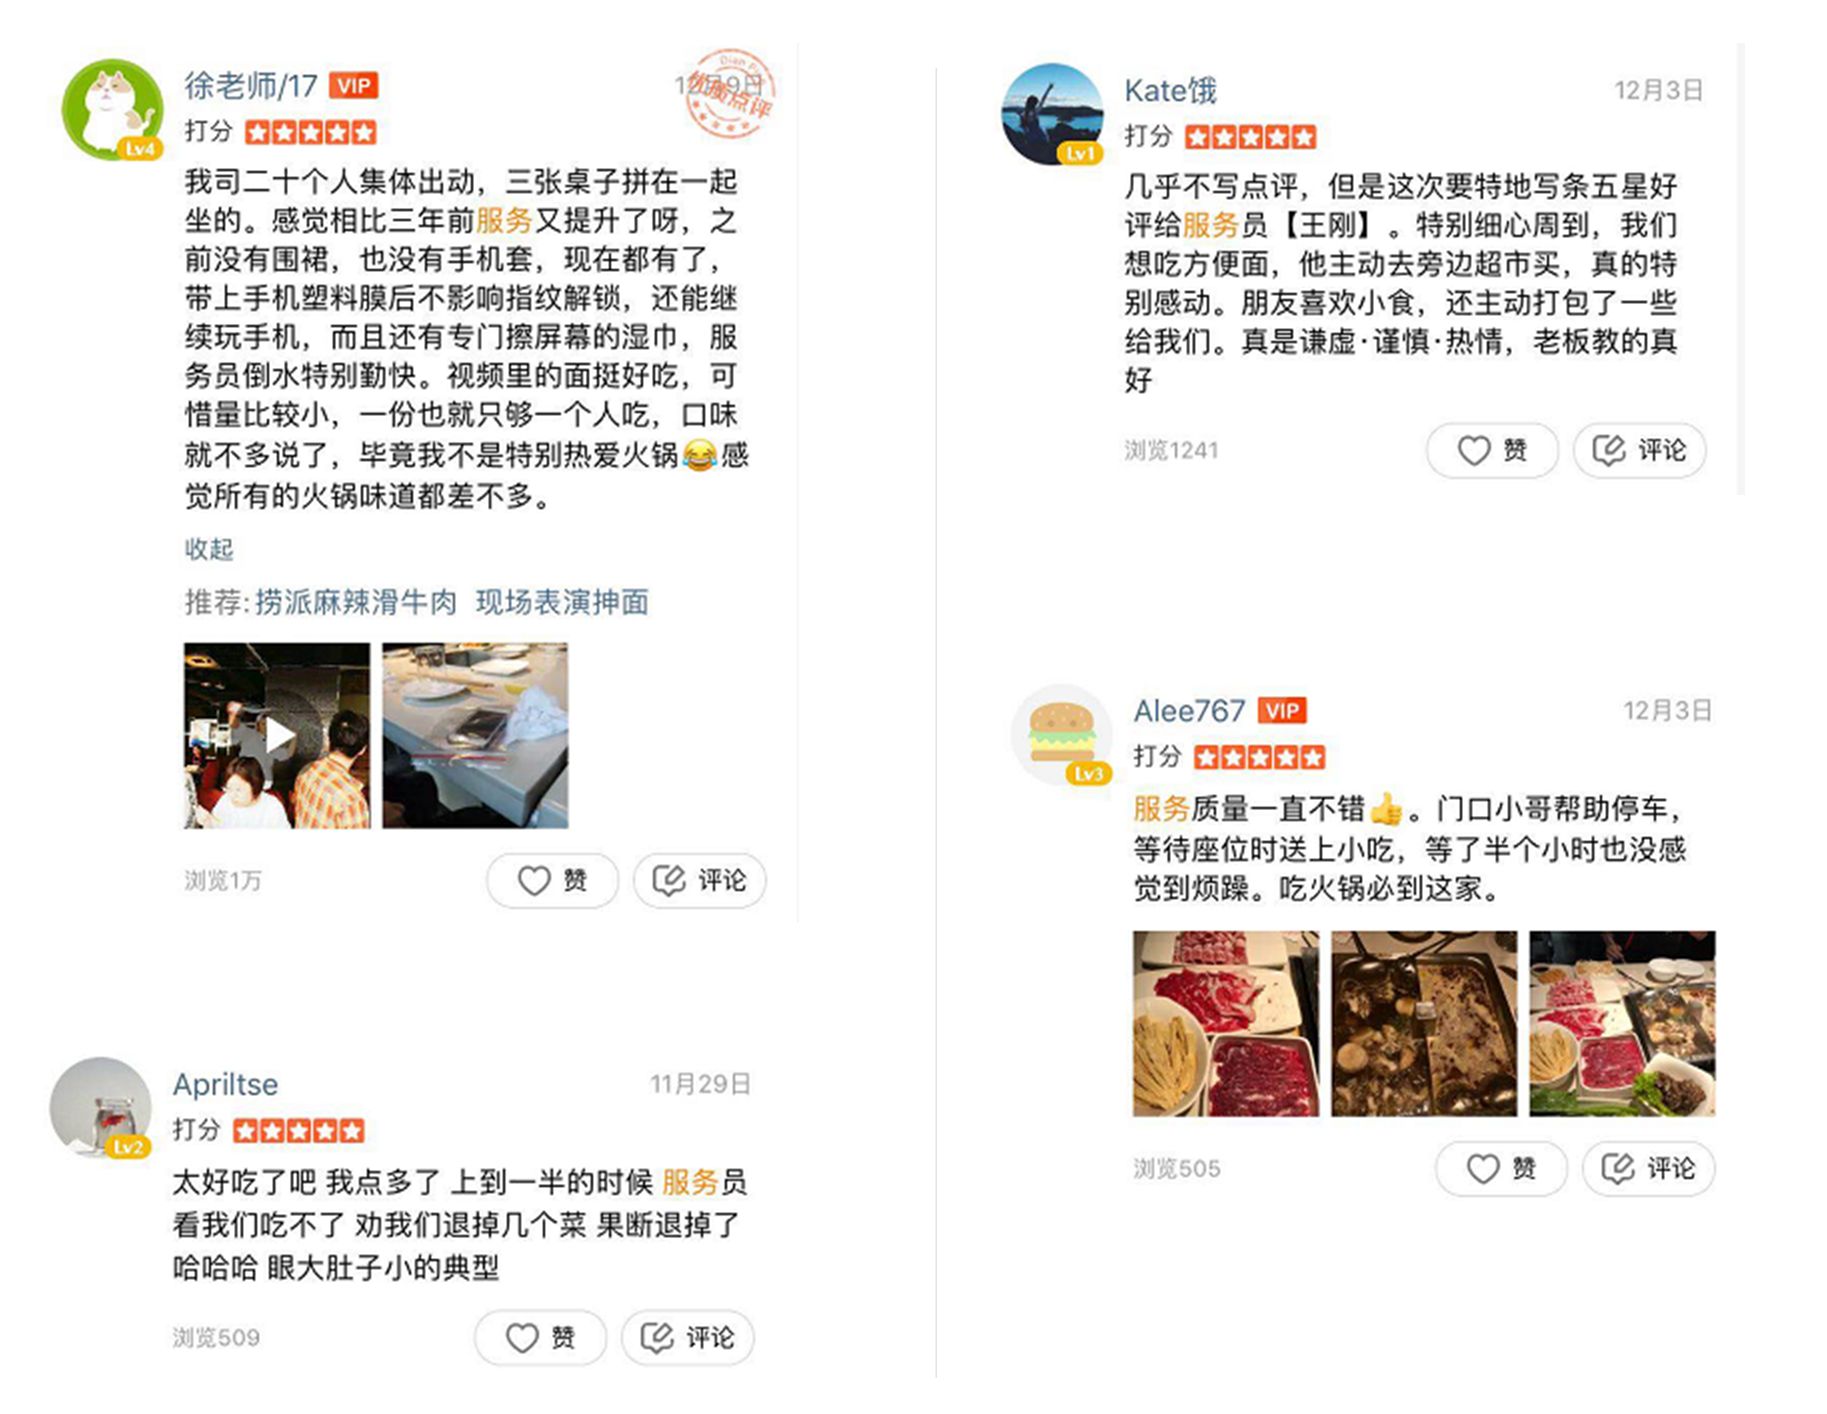Open the Apriltse username link
The height and width of the screenshot is (1414, 1827).
(225, 1084)
